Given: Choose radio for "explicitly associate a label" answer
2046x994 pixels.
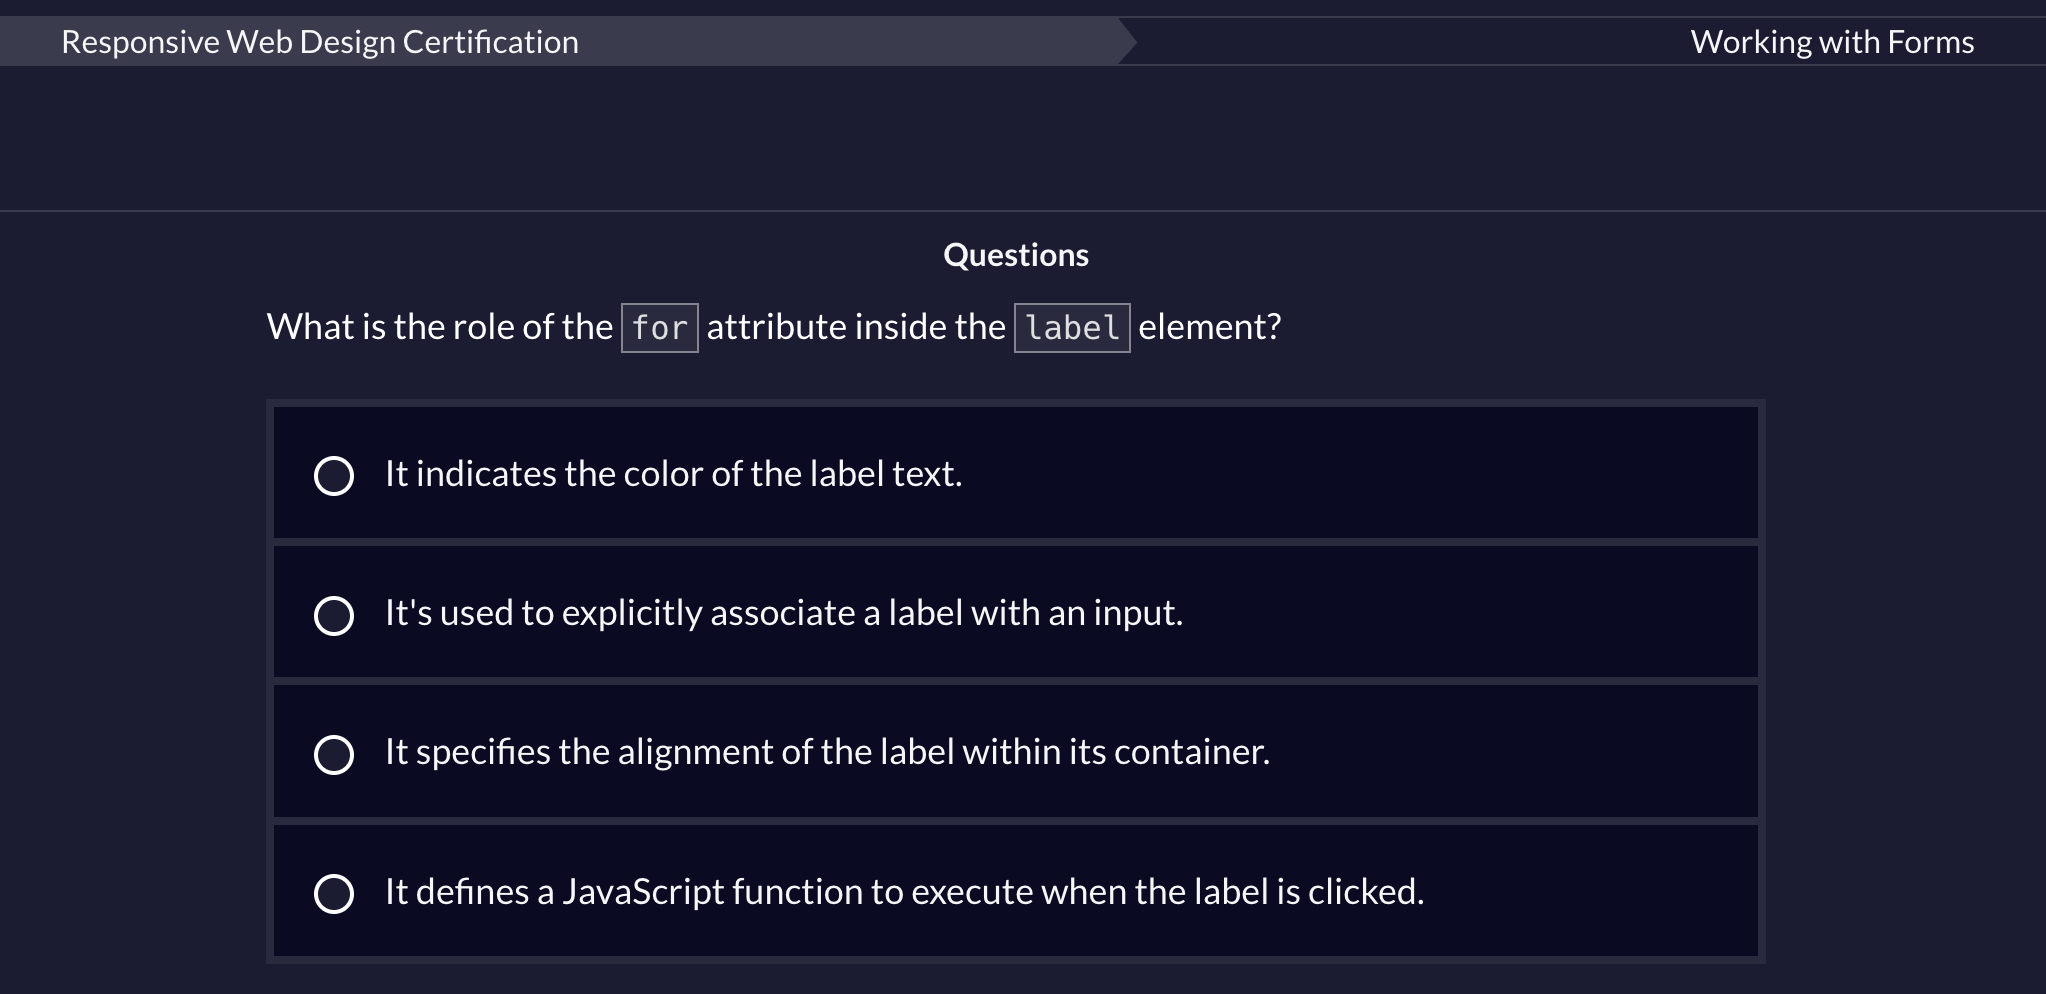Looking at the screenshot, I should pyautogui.click(x=334, y=616).
